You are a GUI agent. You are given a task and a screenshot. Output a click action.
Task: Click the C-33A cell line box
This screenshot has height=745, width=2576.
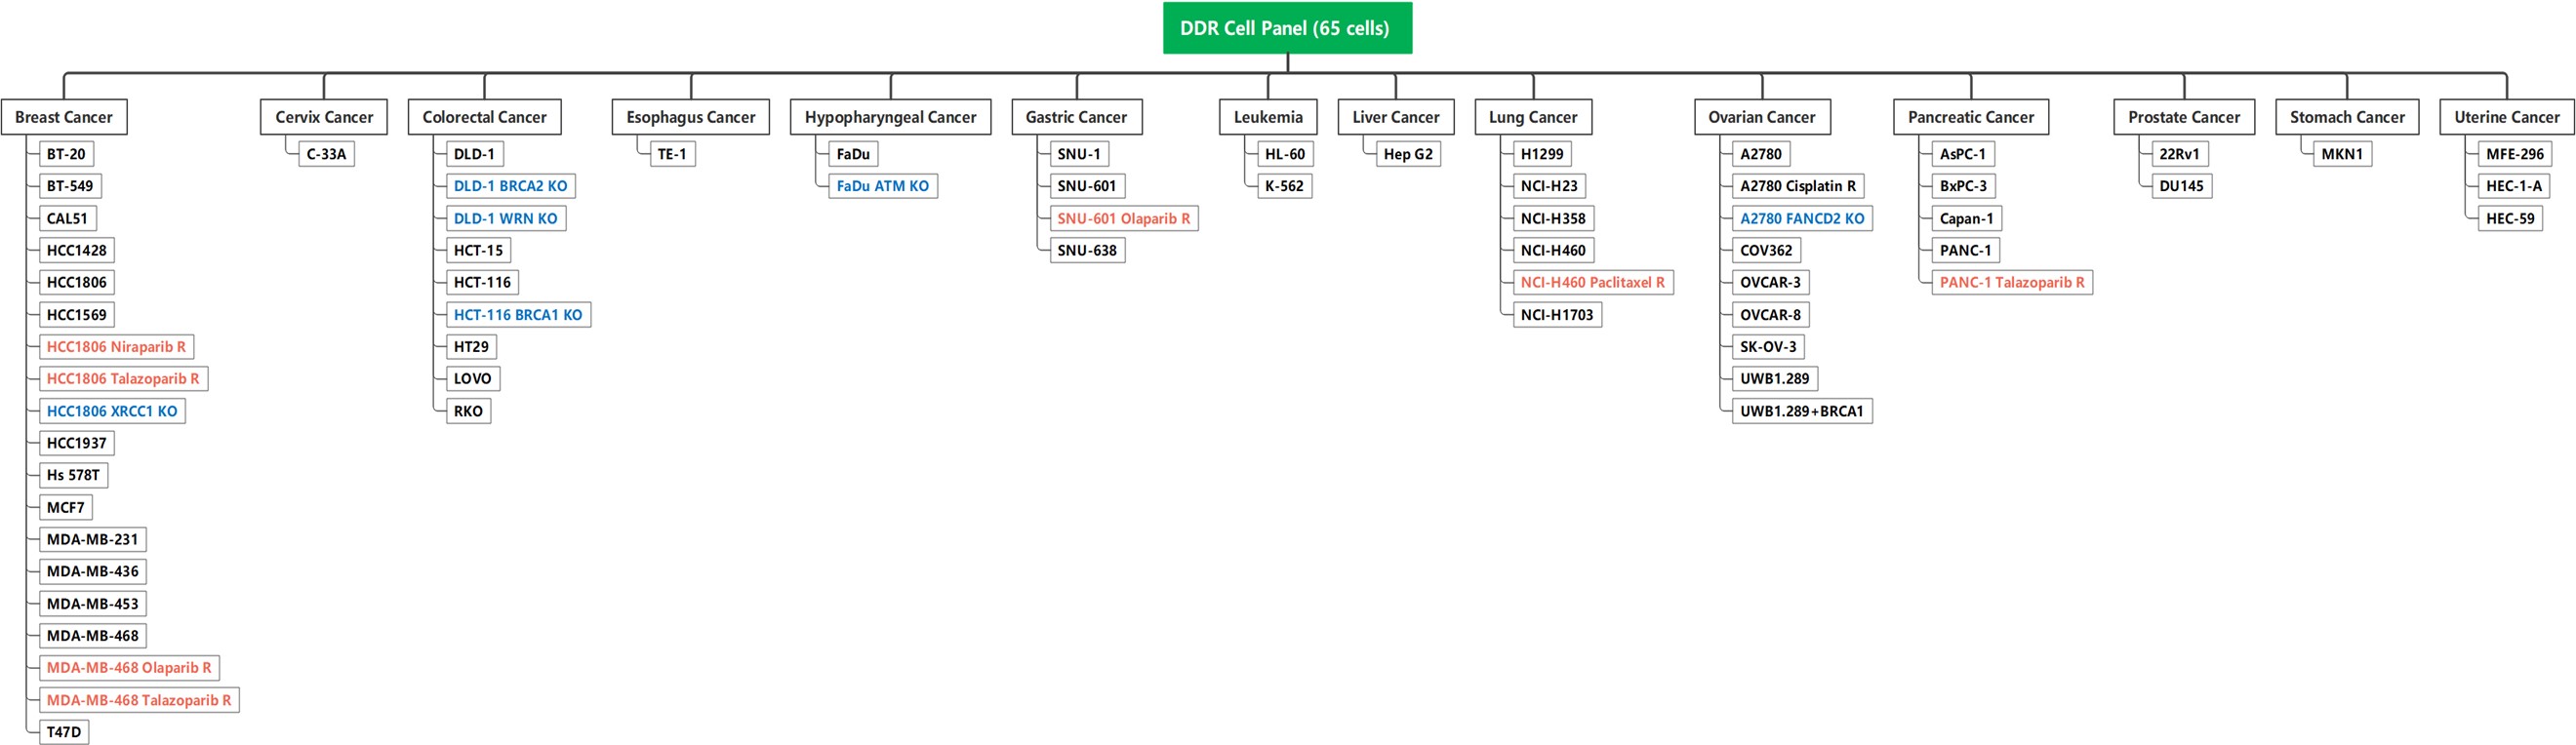326,154
